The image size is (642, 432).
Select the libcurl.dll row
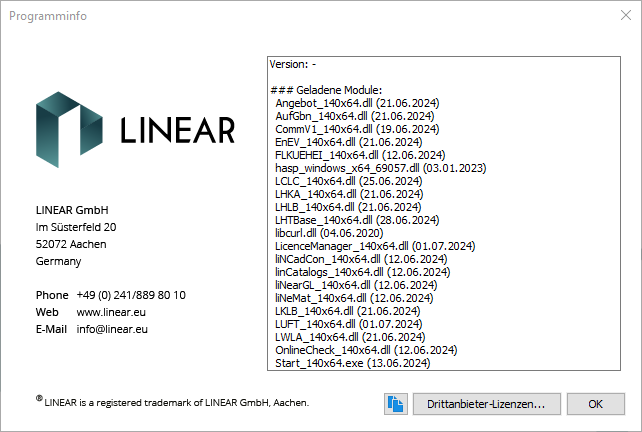coord(329,233)
